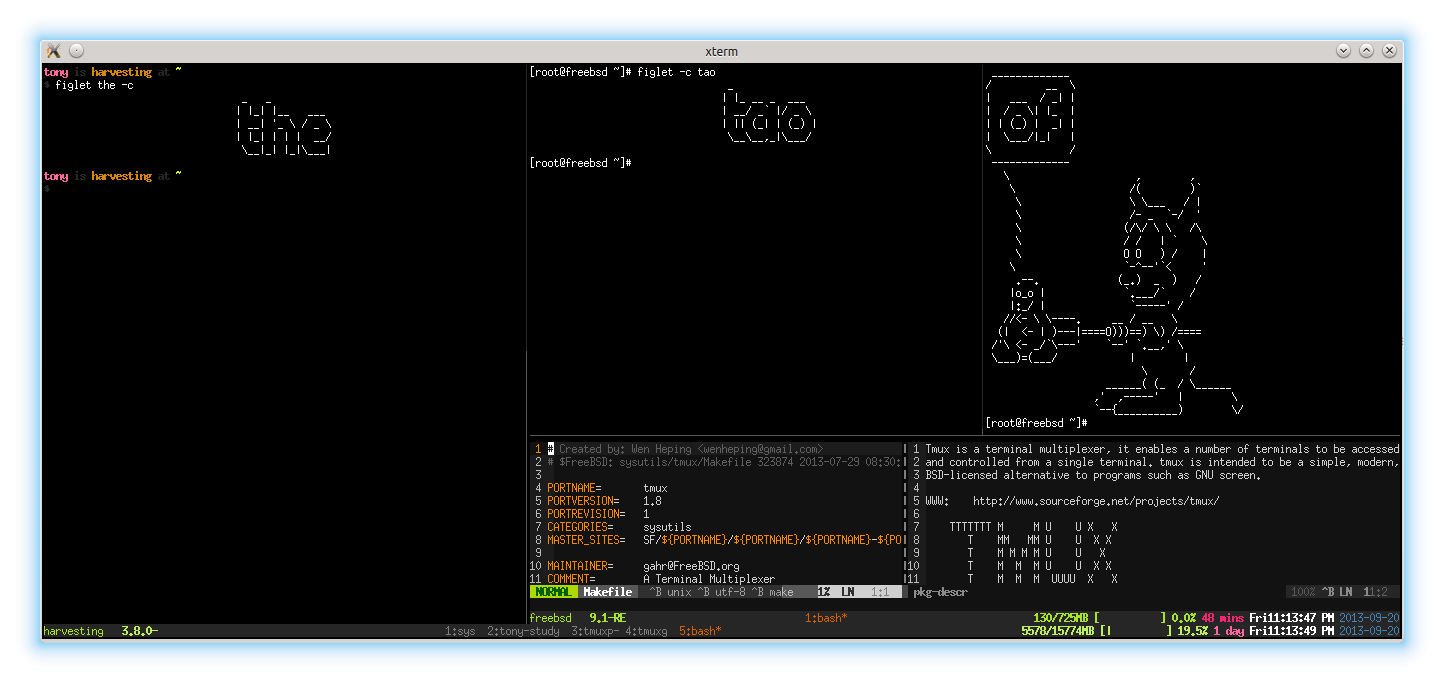
Task: Click the NORMAL mode indicator in vim
Action: click(553, 592)
